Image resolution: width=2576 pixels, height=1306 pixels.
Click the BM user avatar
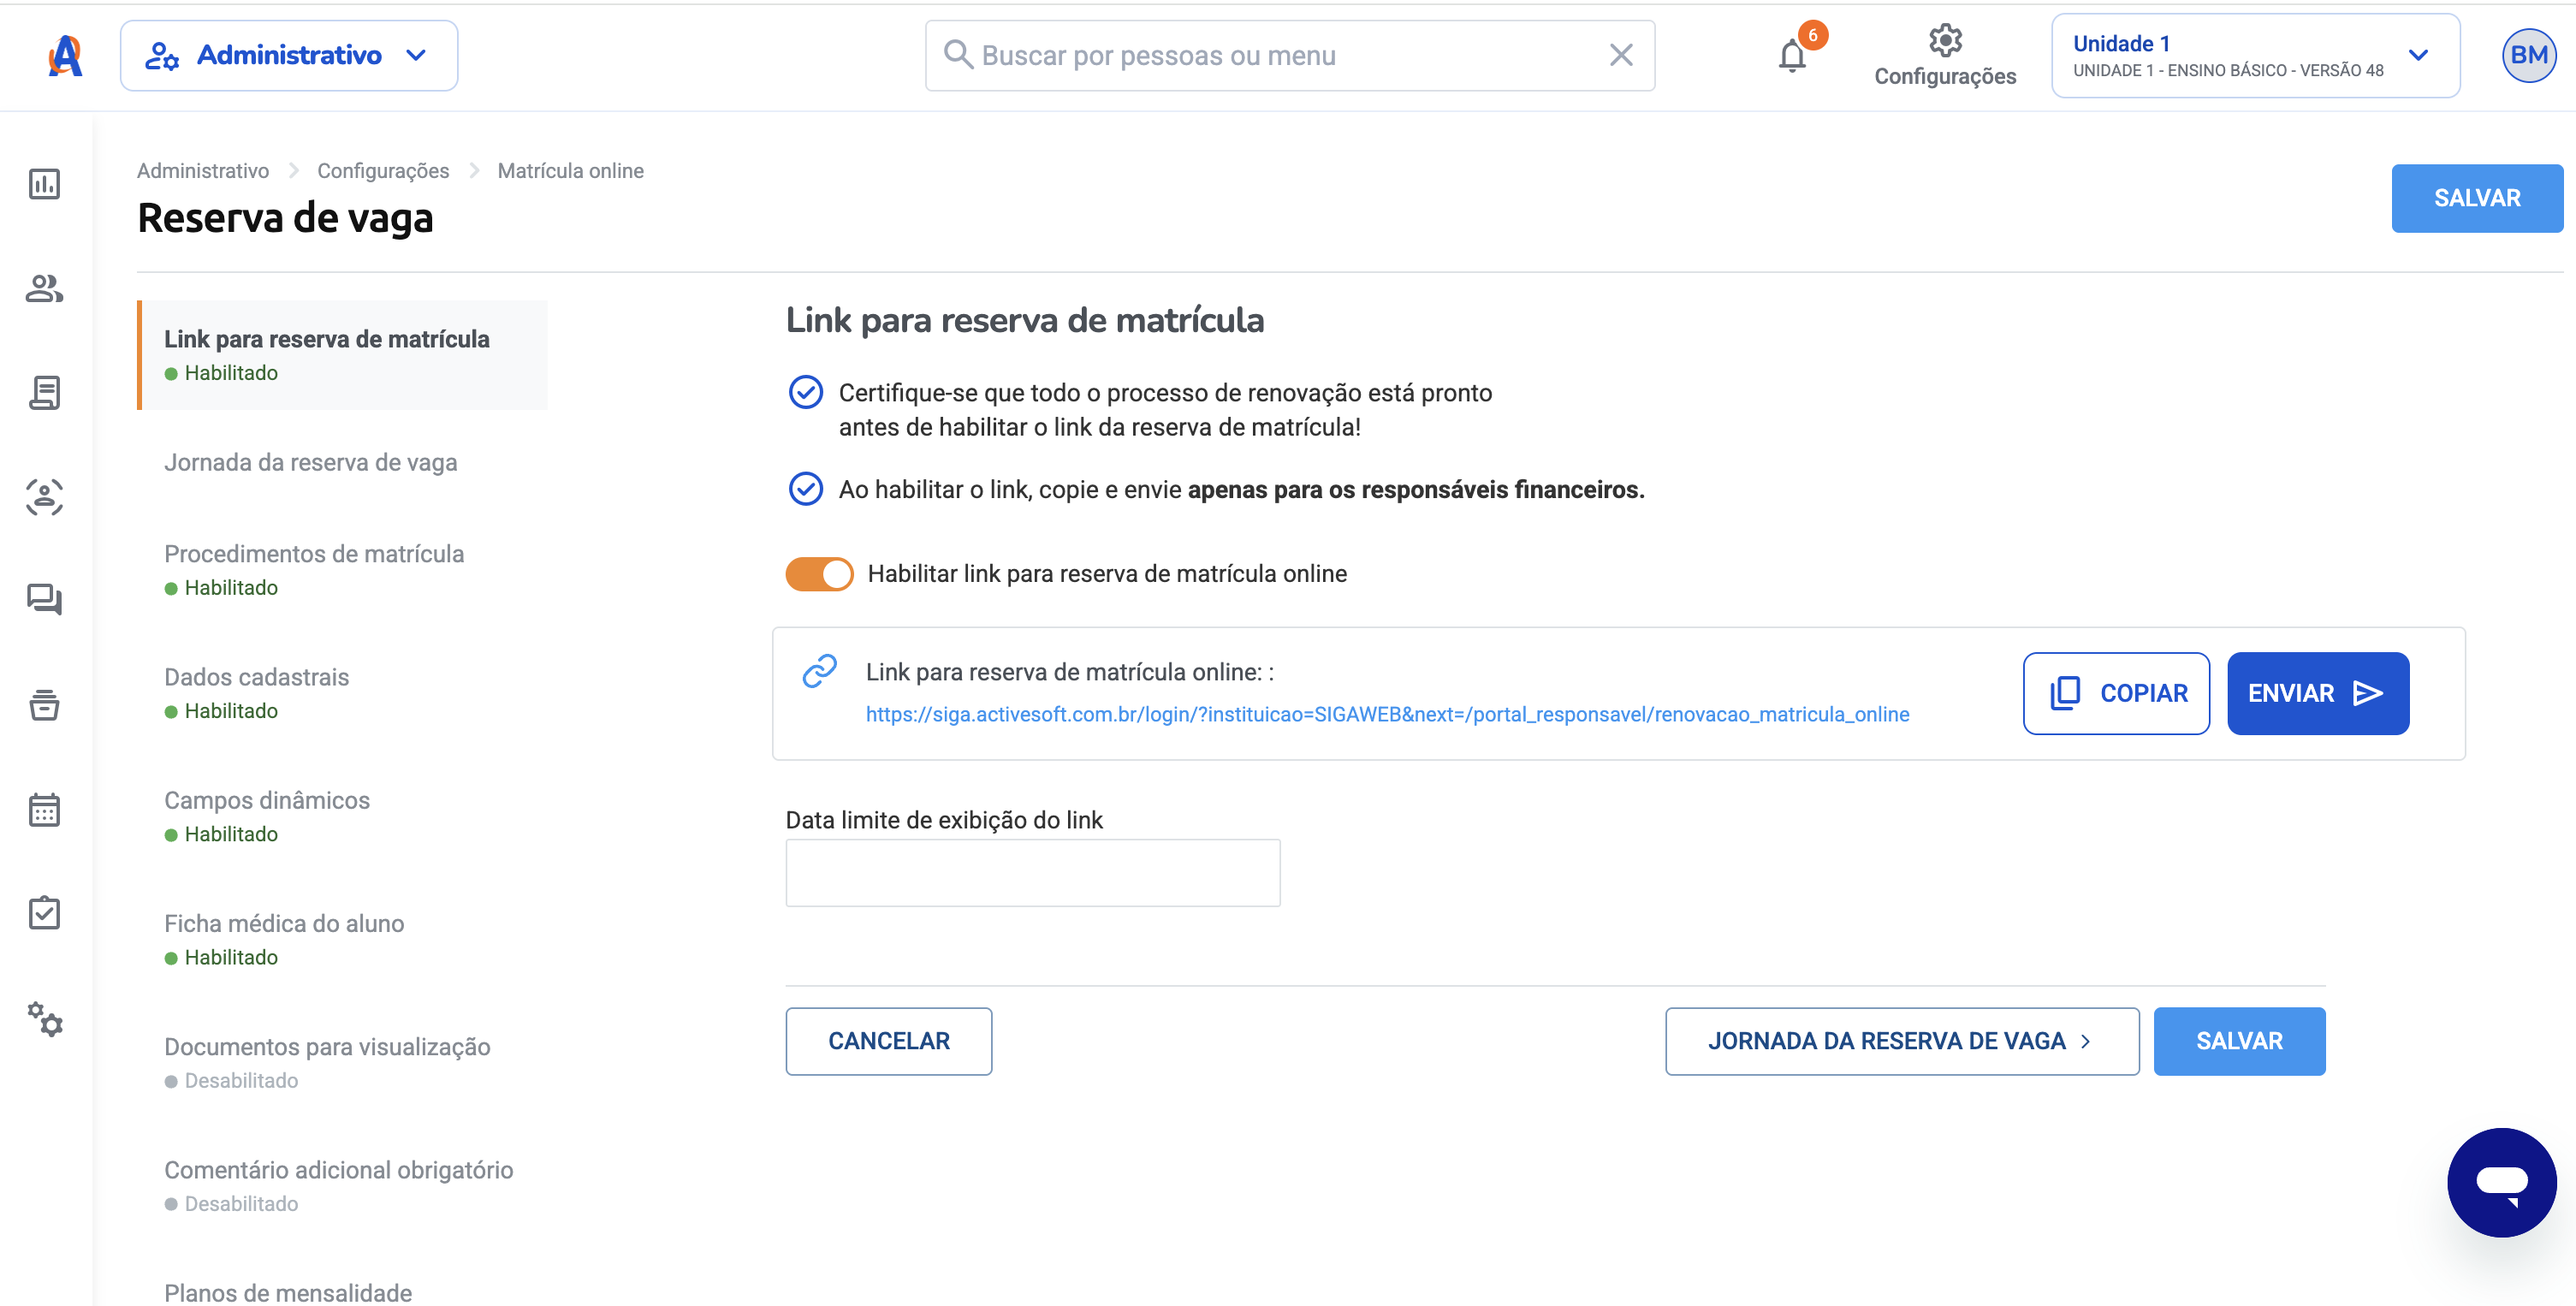click(x=2528, y=55)
